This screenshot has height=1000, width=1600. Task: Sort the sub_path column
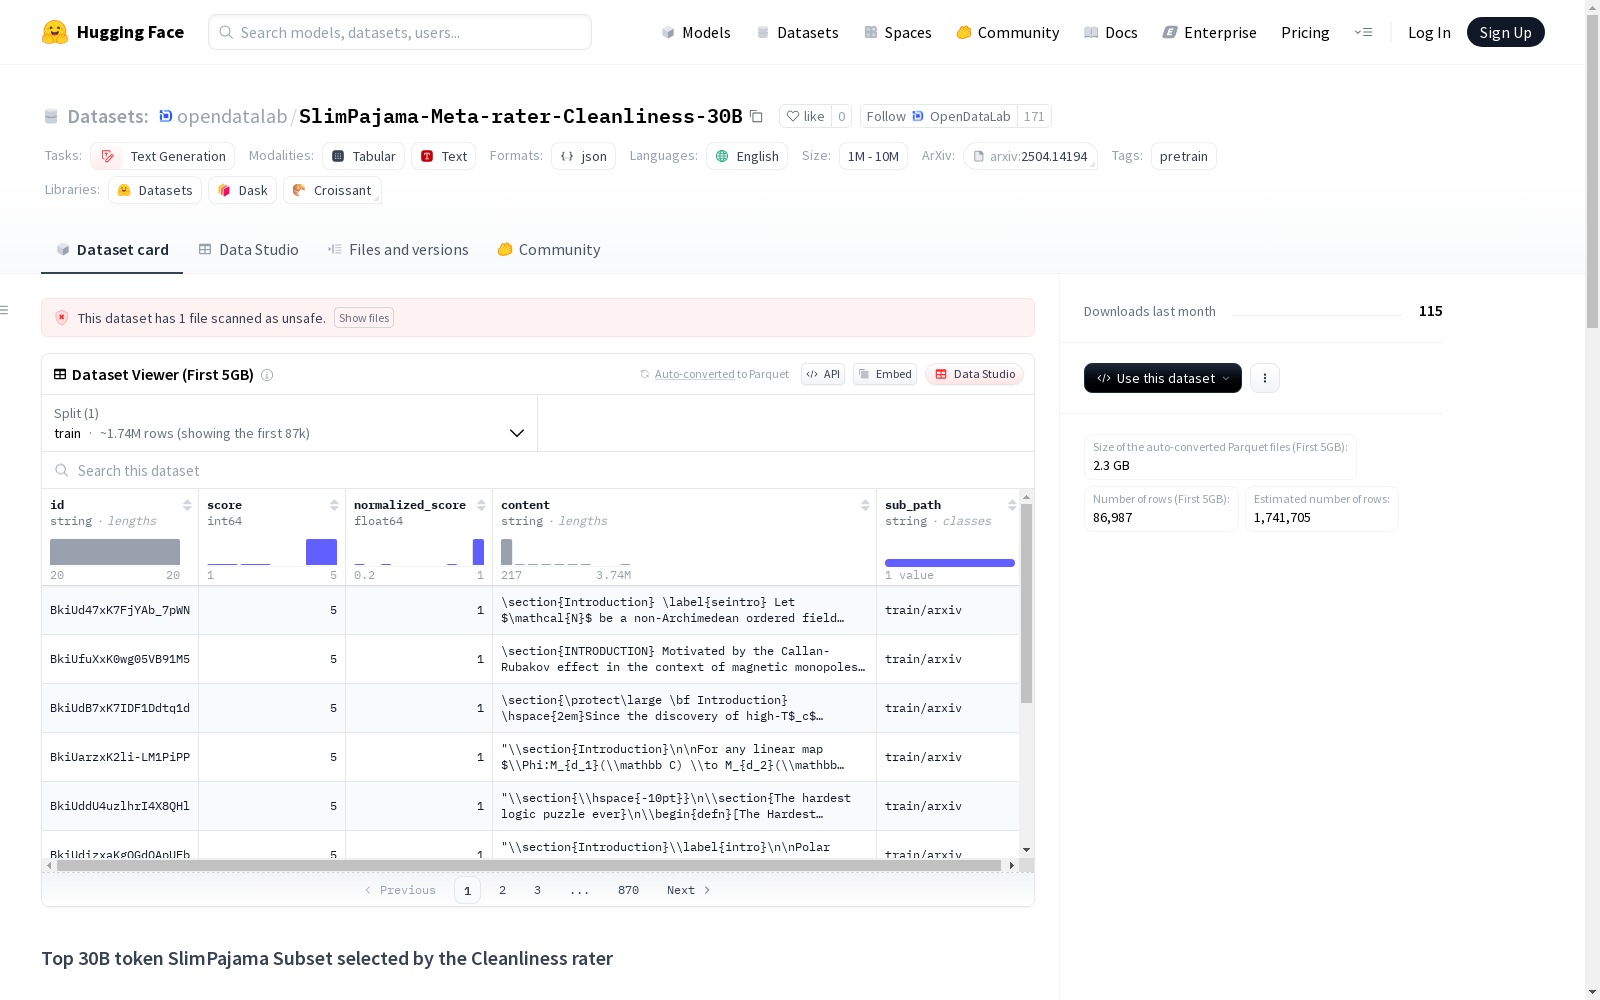tap(1012, 505)
